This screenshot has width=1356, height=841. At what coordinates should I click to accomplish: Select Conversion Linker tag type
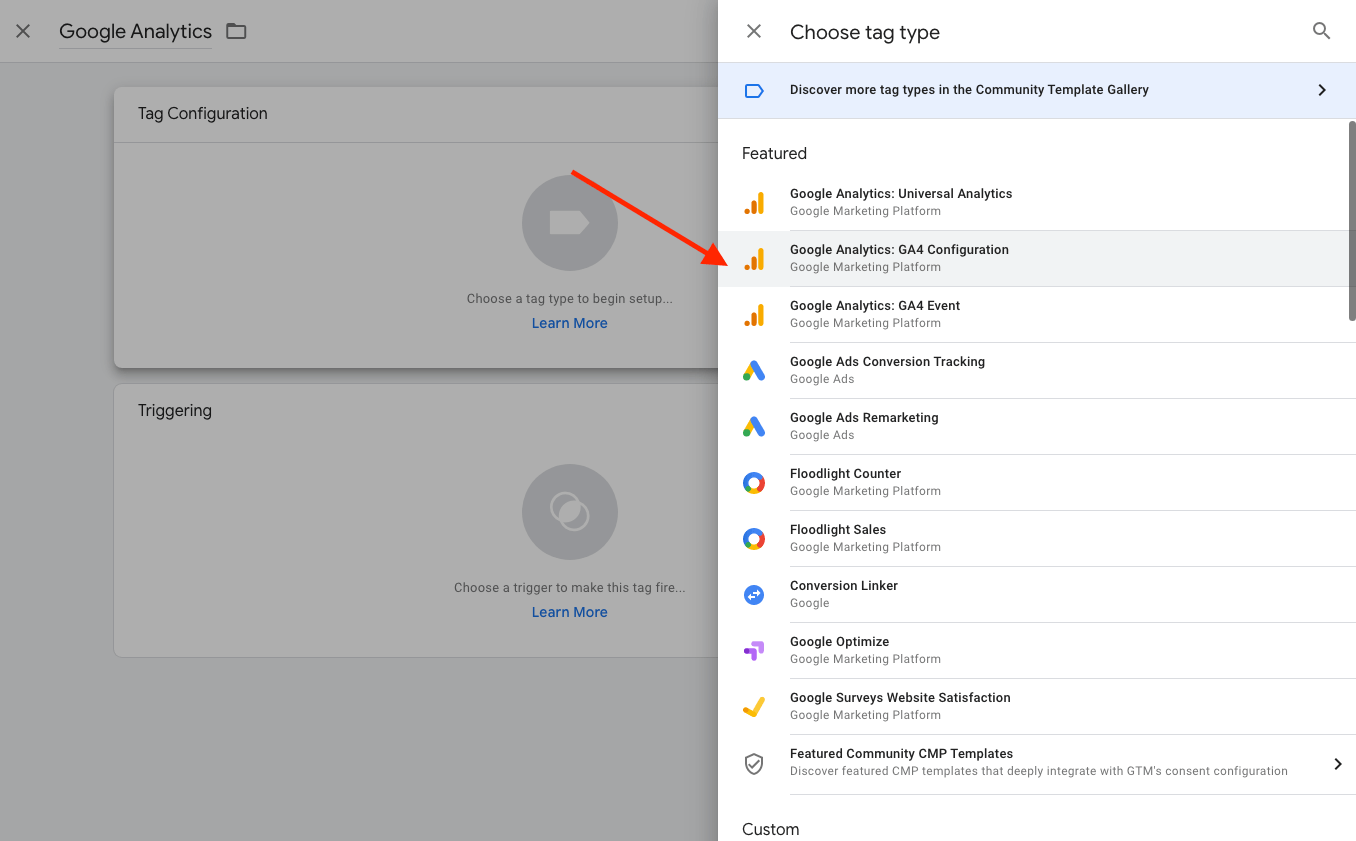[x=1037, y=595]
